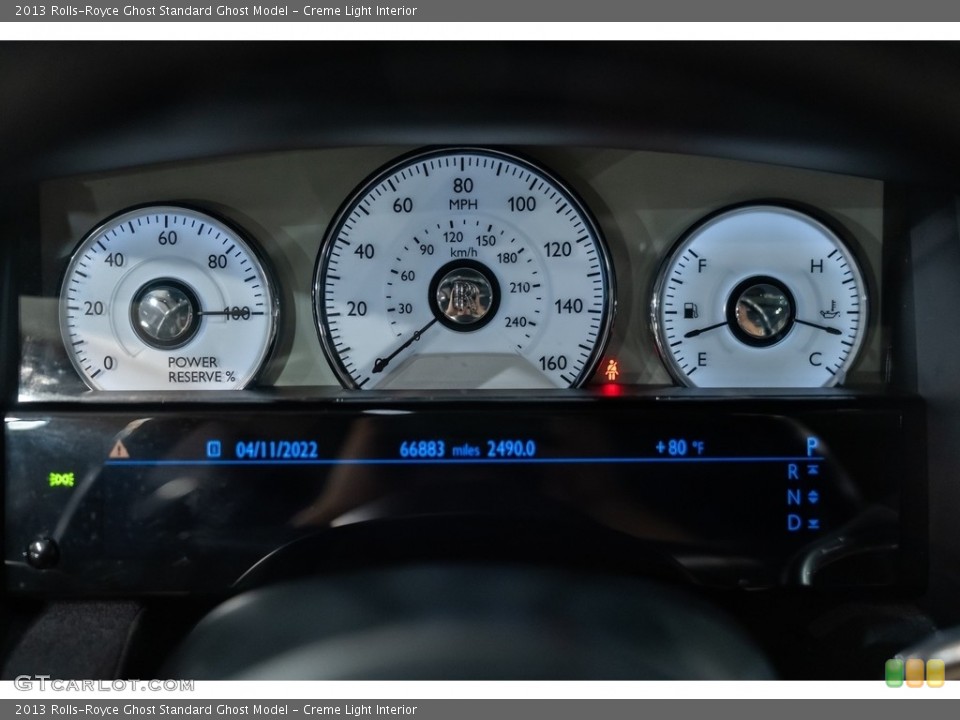Click the 240 km/h mark on inner scale
960x720 pixels.
516,321
